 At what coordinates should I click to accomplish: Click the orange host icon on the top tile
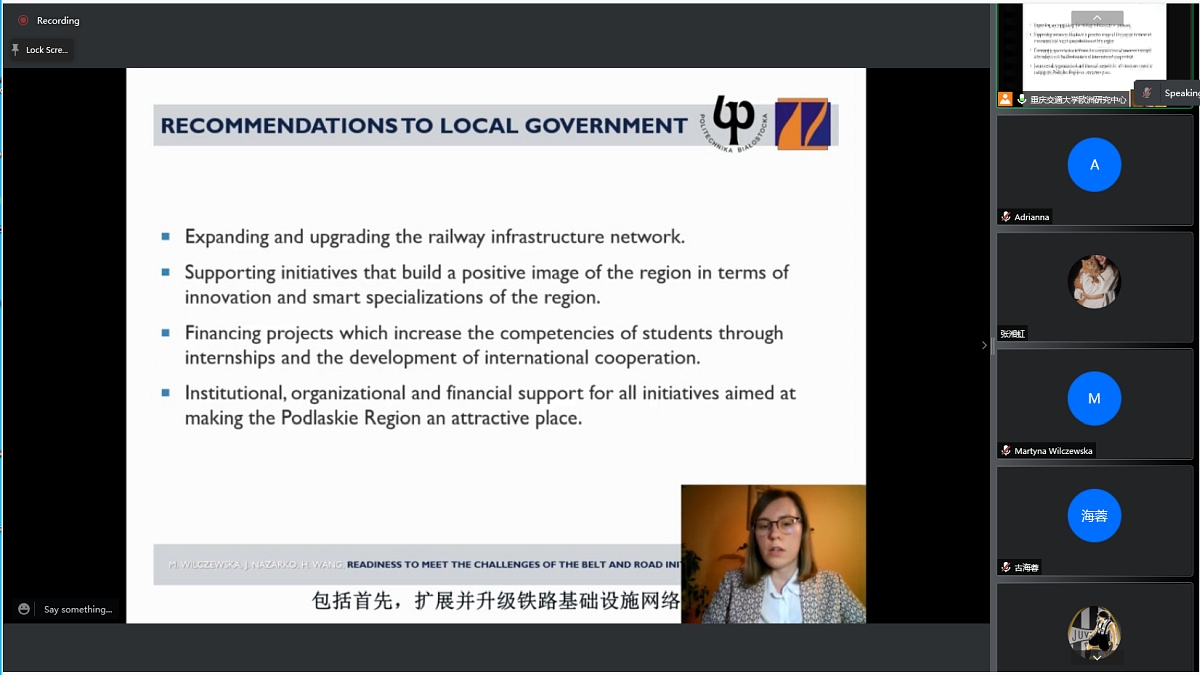click(x=1005, y=99)
